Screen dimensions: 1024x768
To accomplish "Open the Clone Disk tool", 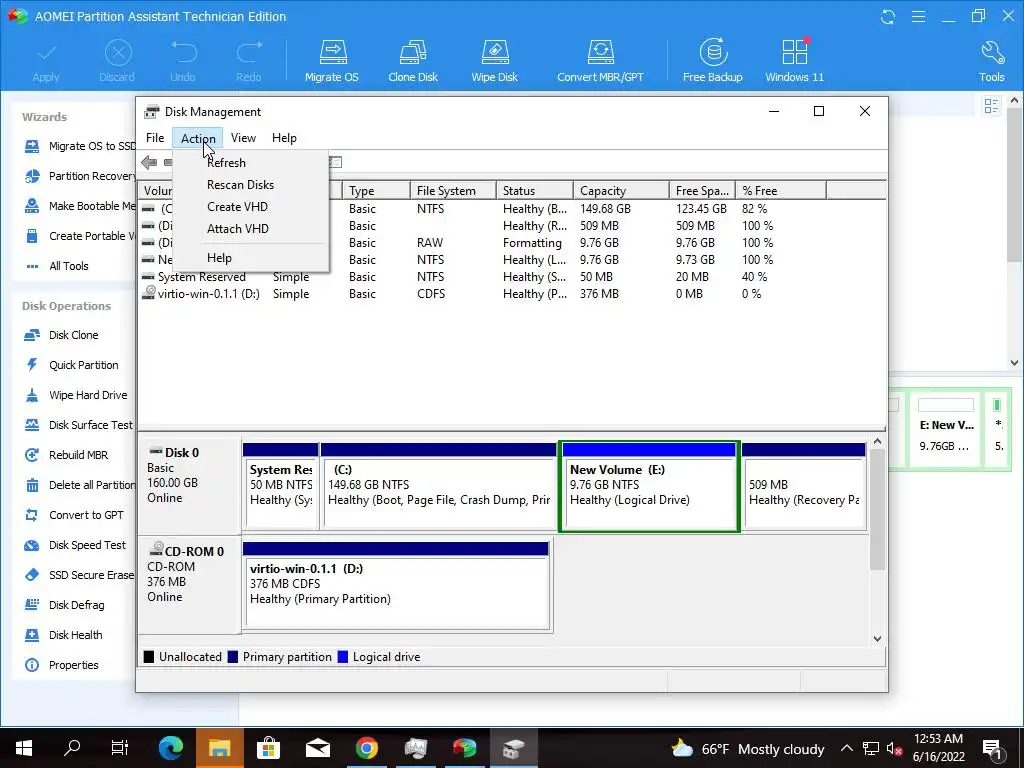I will [413, 61].
